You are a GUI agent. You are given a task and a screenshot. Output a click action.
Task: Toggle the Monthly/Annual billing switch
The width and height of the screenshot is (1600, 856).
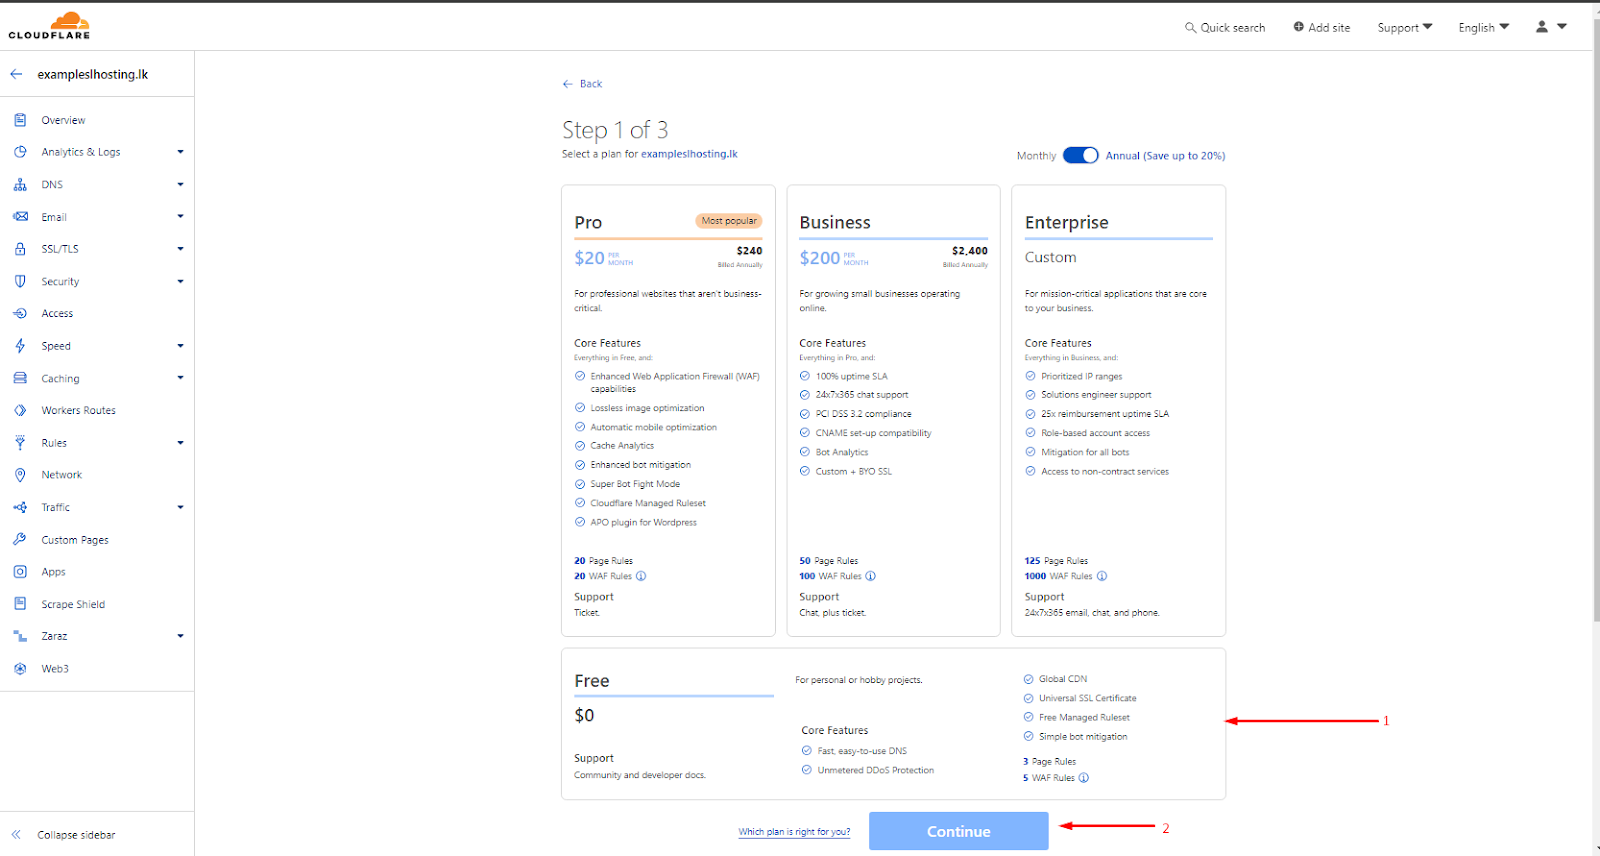pyautogui.click(x=1080, y=155)
